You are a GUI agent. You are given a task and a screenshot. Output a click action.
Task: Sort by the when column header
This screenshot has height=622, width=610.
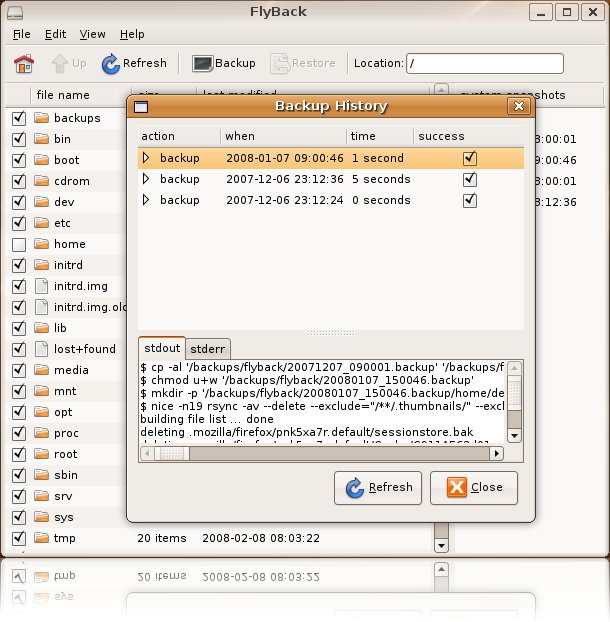coord(283,136)
